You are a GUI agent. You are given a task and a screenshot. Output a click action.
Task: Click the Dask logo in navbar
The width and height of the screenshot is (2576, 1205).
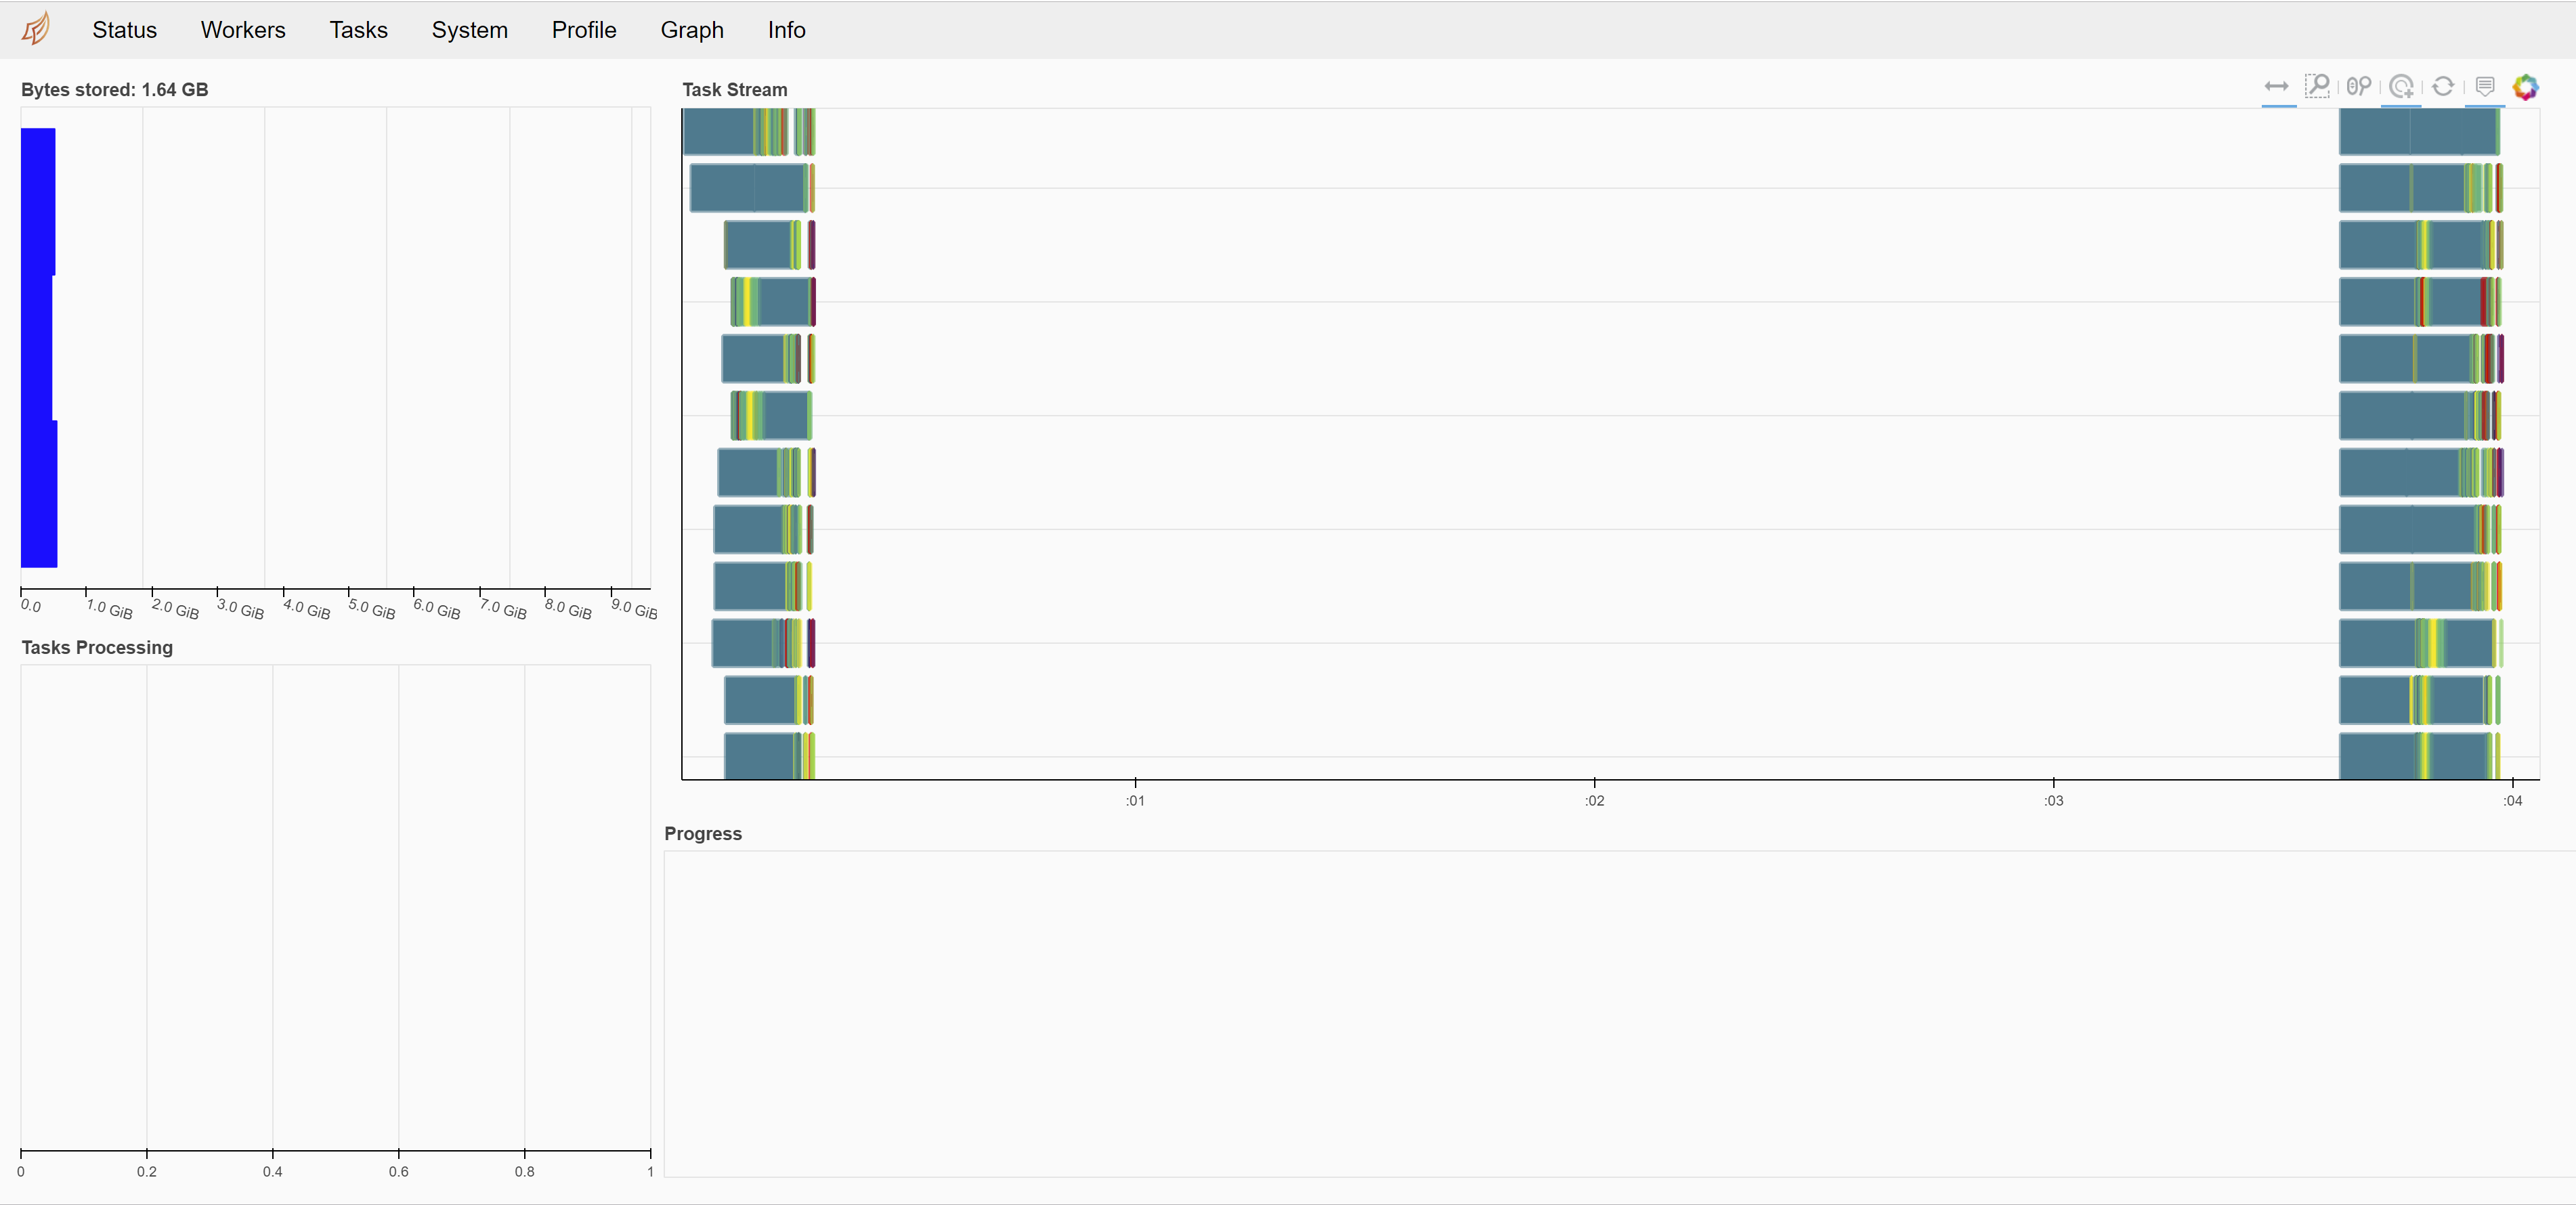point(36,29)
